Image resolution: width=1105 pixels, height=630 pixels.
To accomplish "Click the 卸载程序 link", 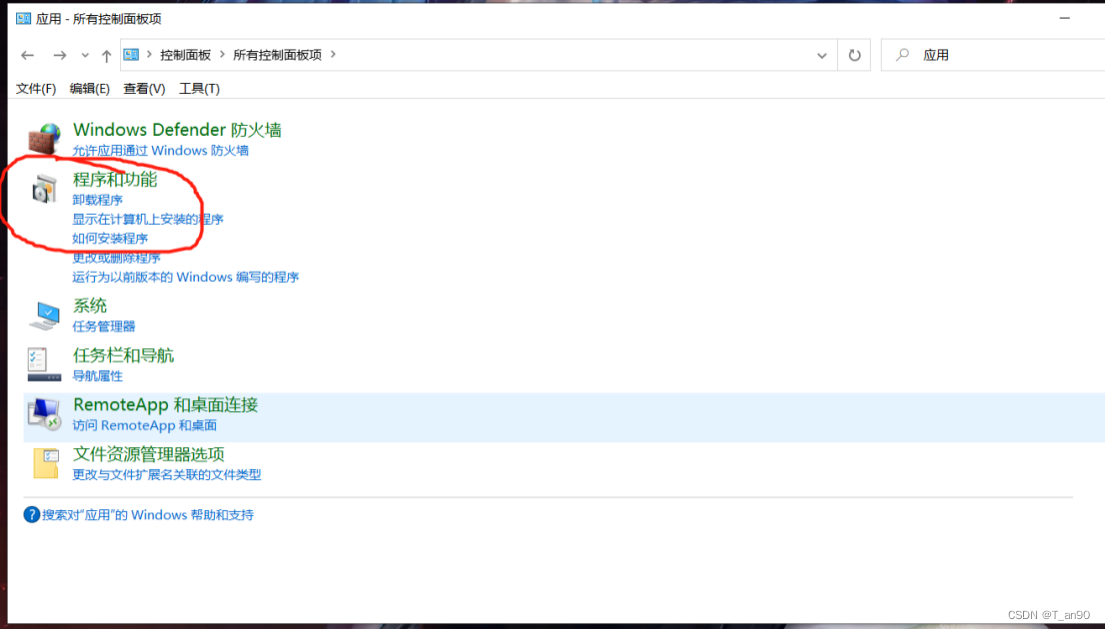I will [97, 199].
